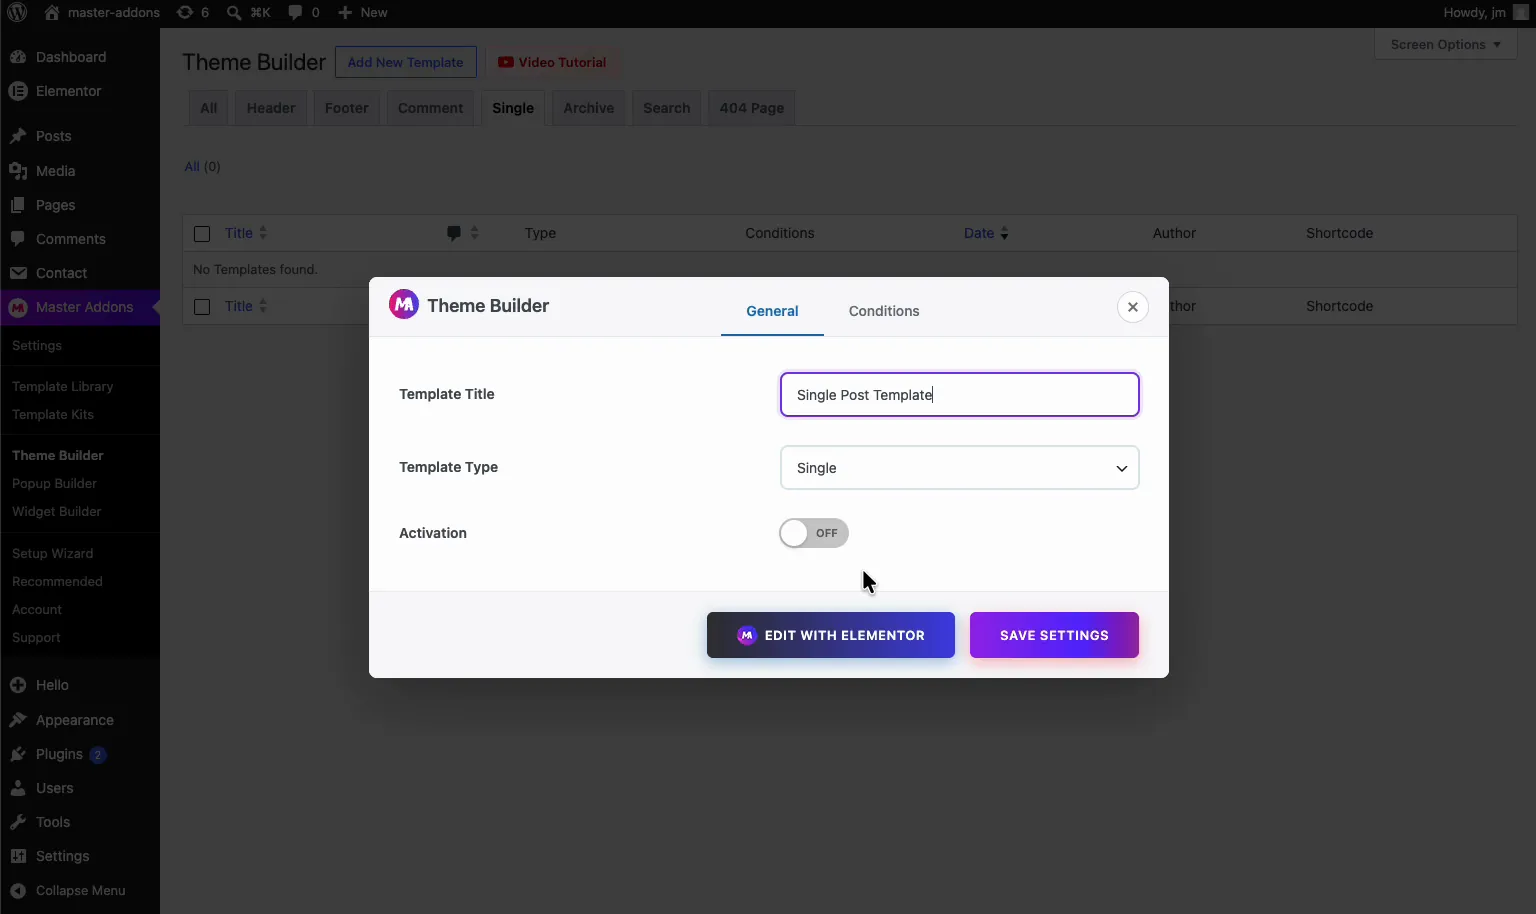Image resolution: width=1536 pixels, height=914 pixels.
Task: Click the plus New icon
Action: coord(345,13)
